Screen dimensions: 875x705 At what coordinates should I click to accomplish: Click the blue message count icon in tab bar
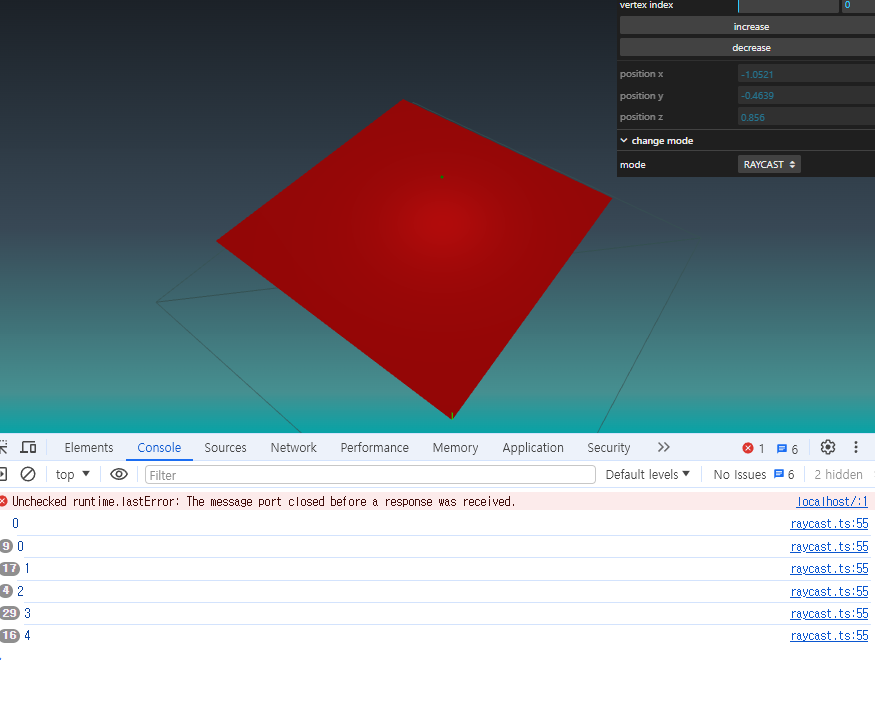coord(782,449)
